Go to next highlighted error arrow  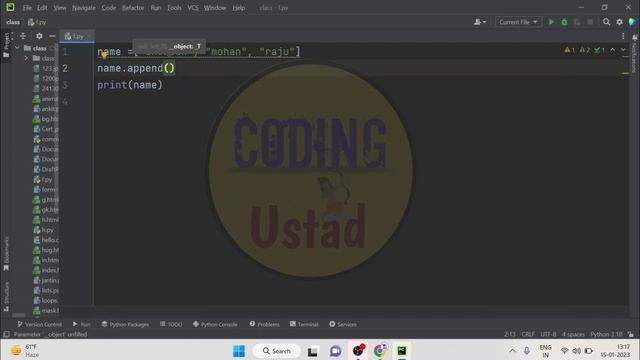[x=623, y=50]
